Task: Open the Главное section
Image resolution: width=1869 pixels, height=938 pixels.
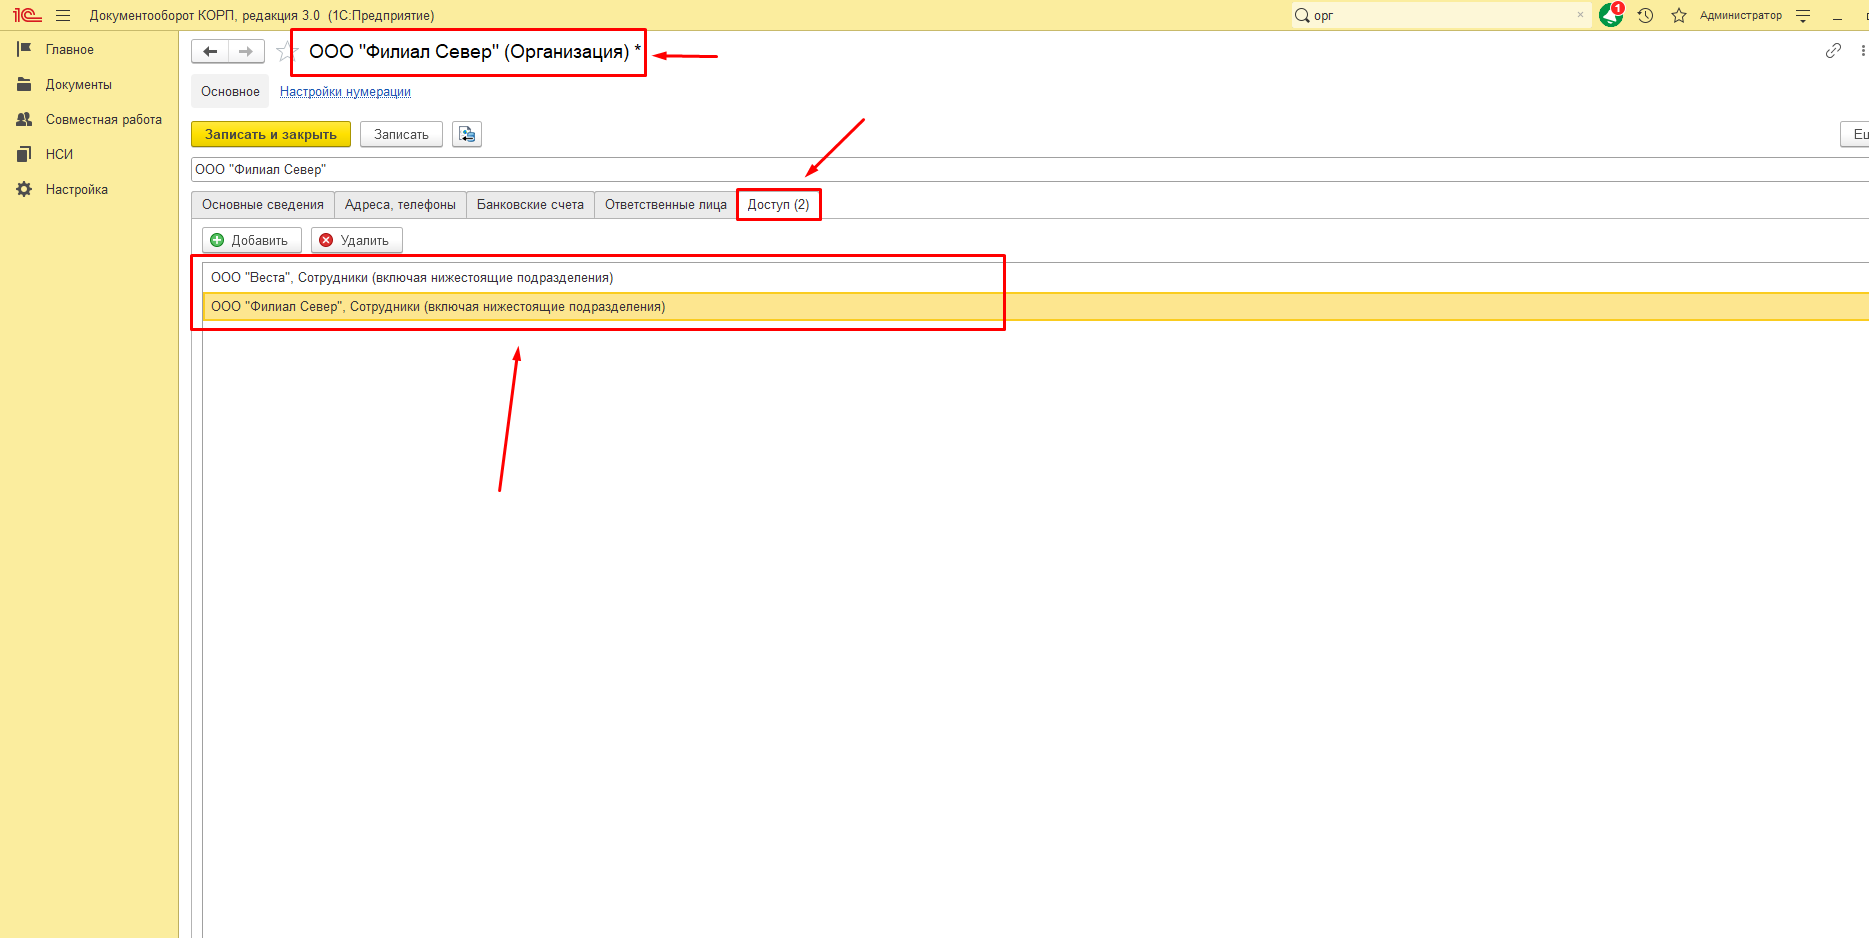Action: tap(69, 49)
